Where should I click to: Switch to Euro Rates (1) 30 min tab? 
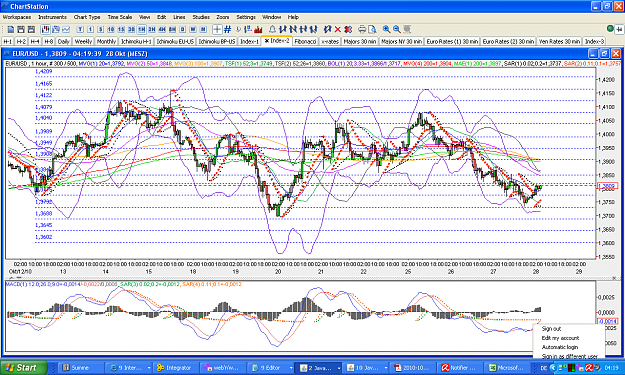point(452,41)
